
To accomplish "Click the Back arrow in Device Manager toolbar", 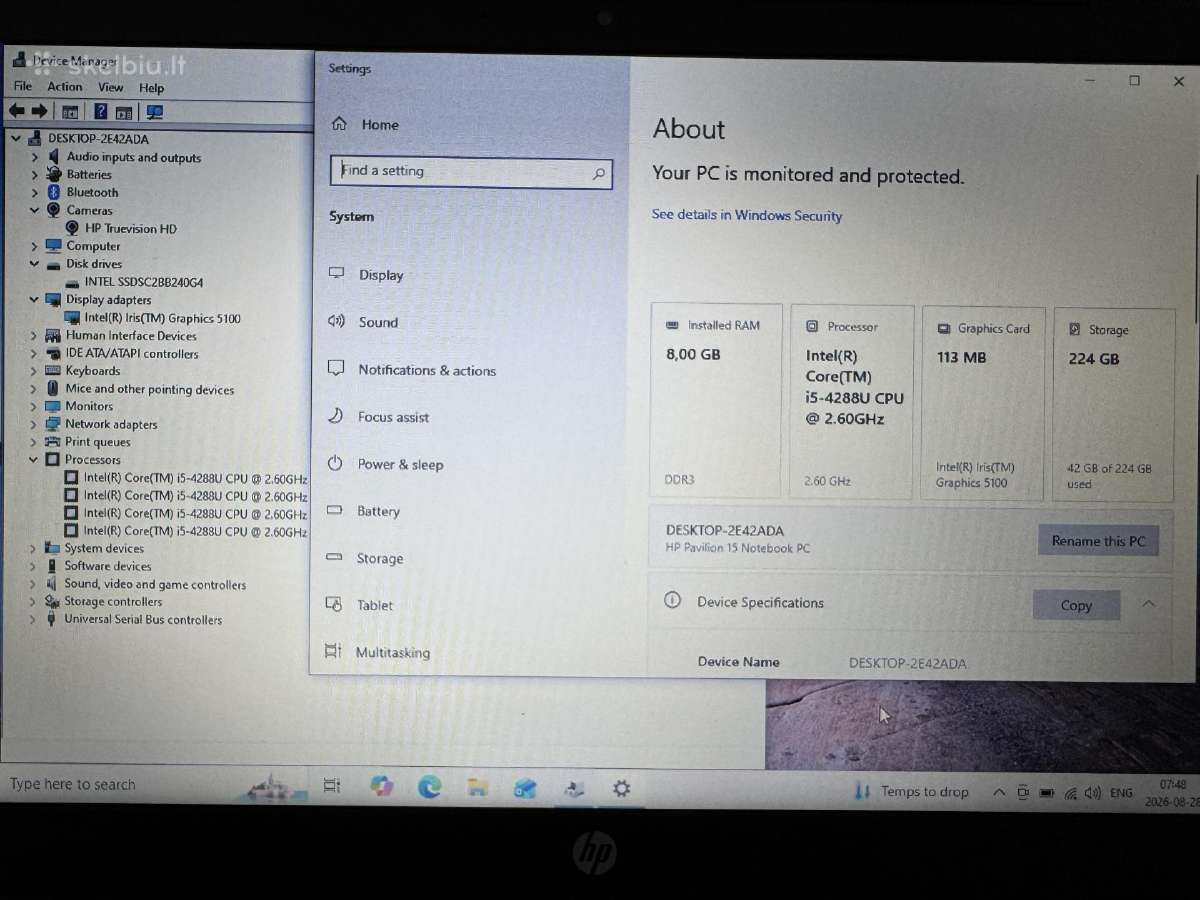I will [16, 111].
